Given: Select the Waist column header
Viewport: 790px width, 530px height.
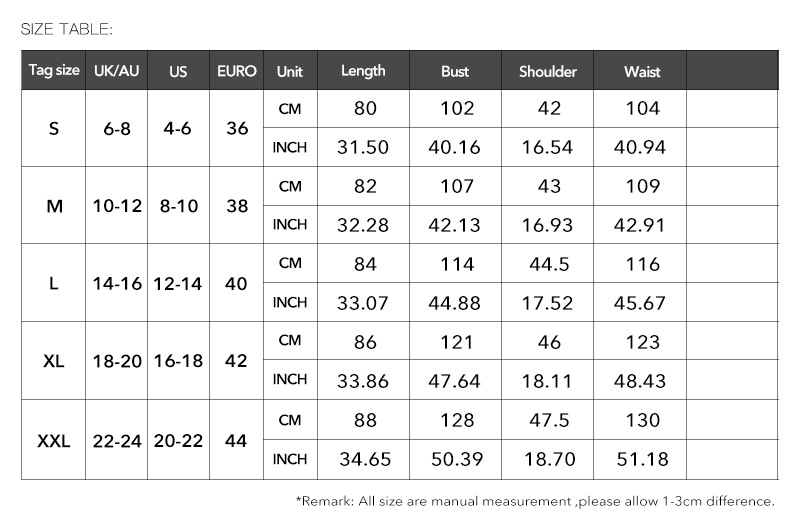Looking at the screenshot, I should (x=642, y=72).
